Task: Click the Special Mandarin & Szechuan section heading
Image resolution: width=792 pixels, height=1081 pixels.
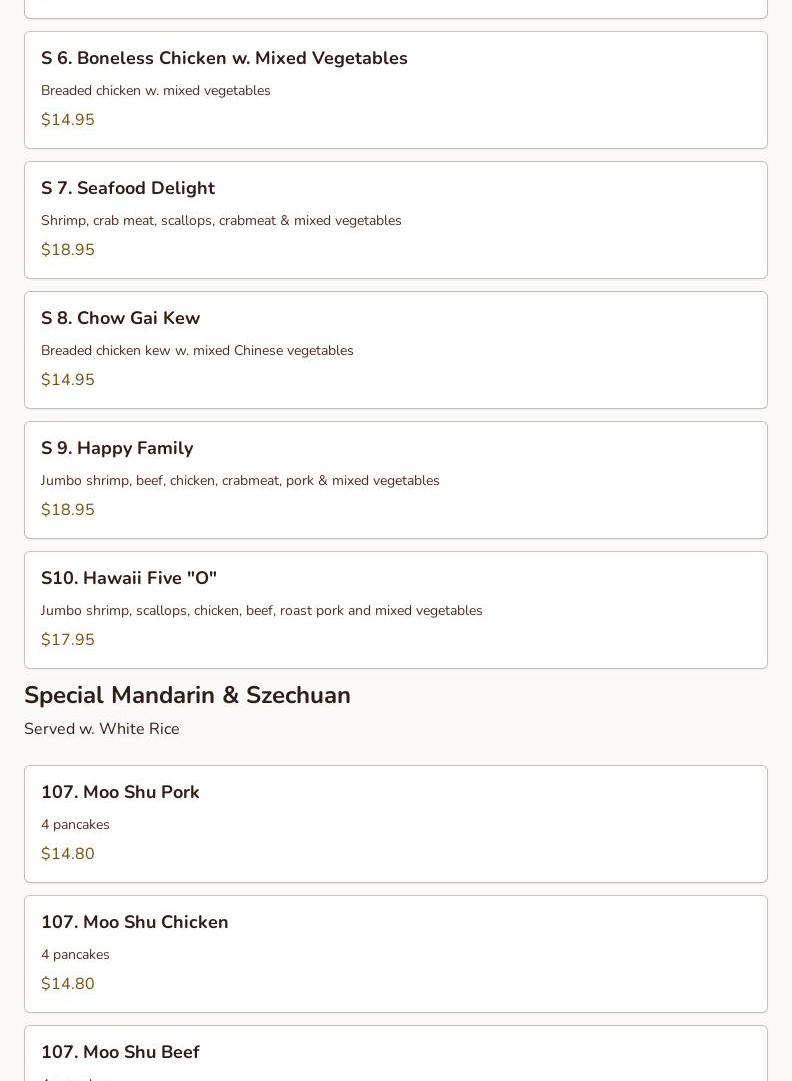Action: 187,696
